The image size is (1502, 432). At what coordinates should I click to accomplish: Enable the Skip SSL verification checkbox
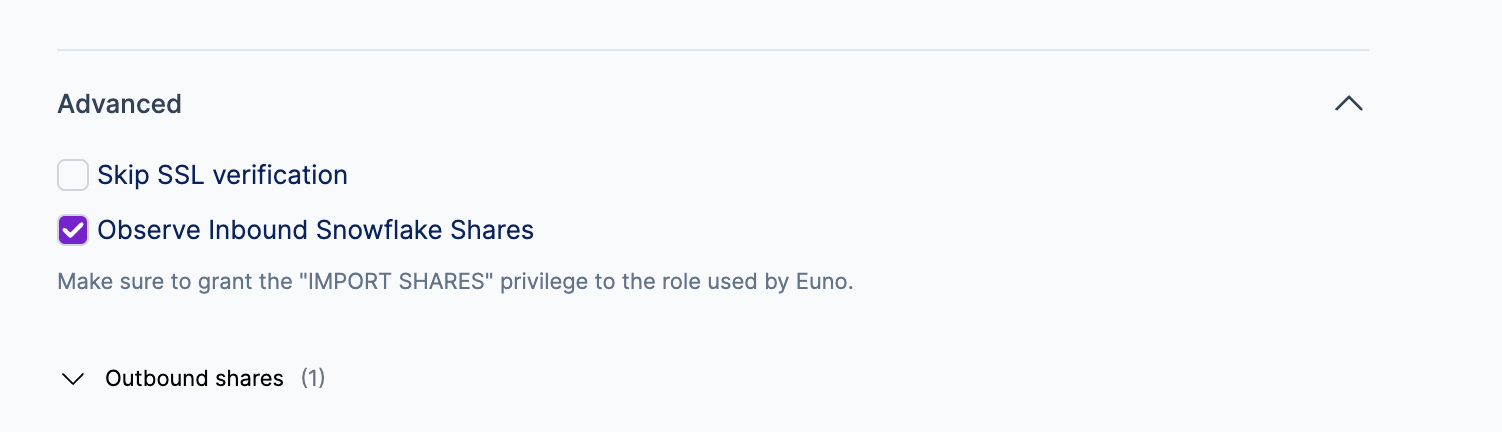(x=73, y=175)
